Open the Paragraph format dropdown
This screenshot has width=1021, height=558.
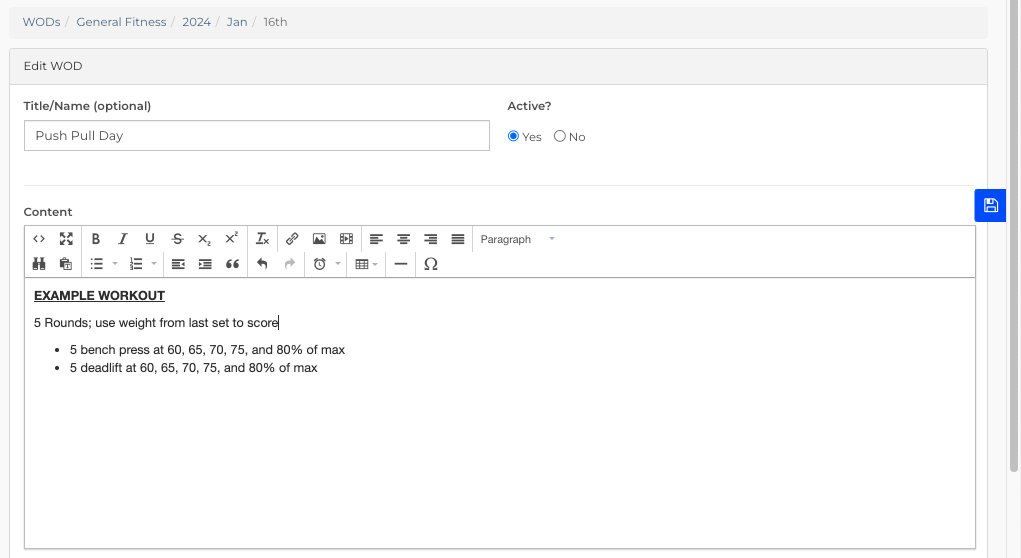click(517, 239)
